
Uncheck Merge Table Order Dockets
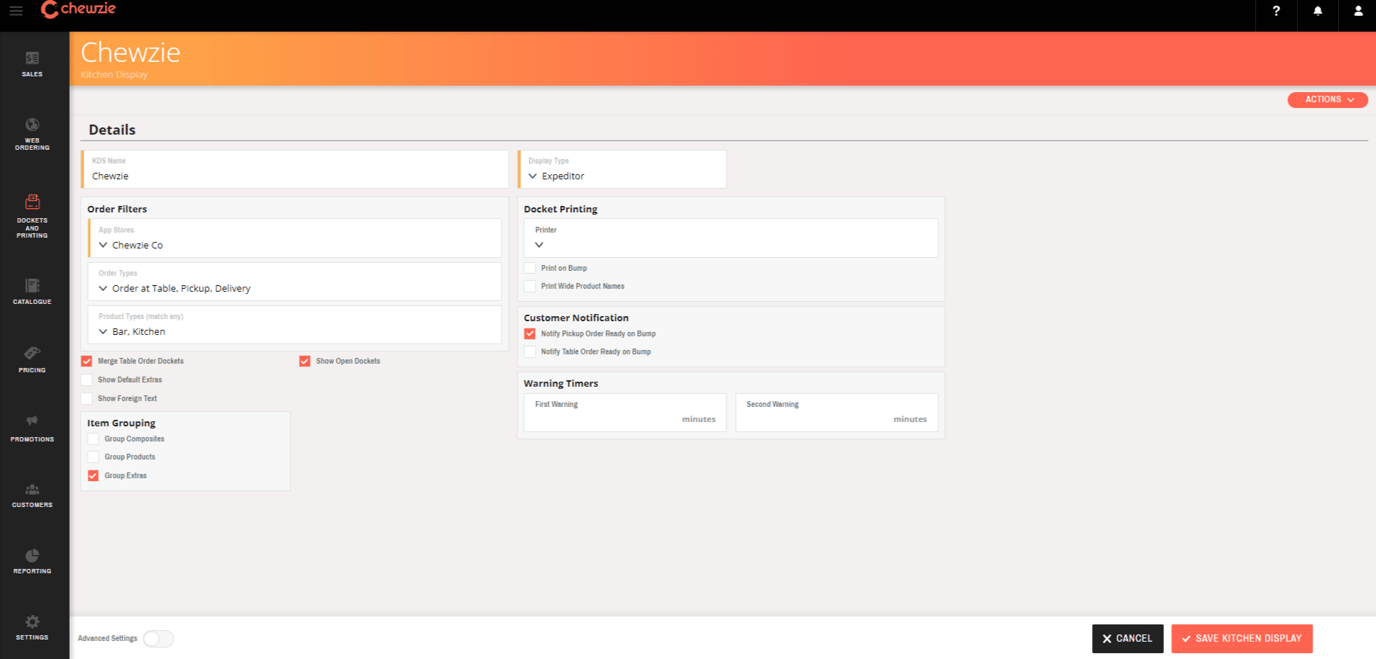point(87,361)
